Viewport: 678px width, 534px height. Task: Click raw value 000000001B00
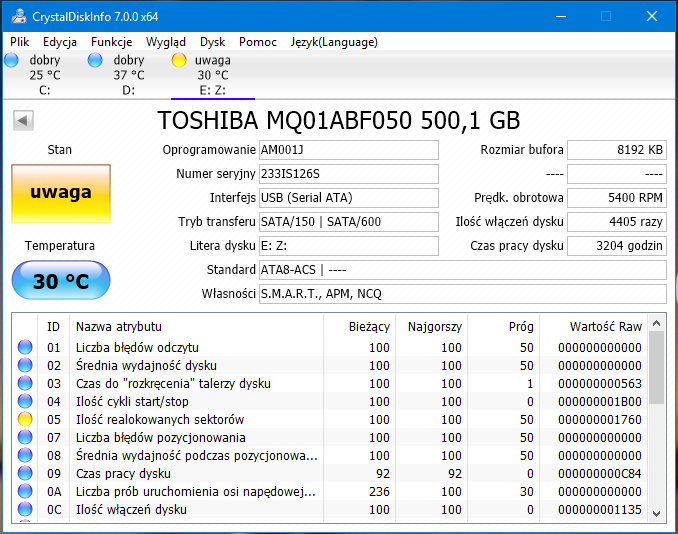pos(600,402)
